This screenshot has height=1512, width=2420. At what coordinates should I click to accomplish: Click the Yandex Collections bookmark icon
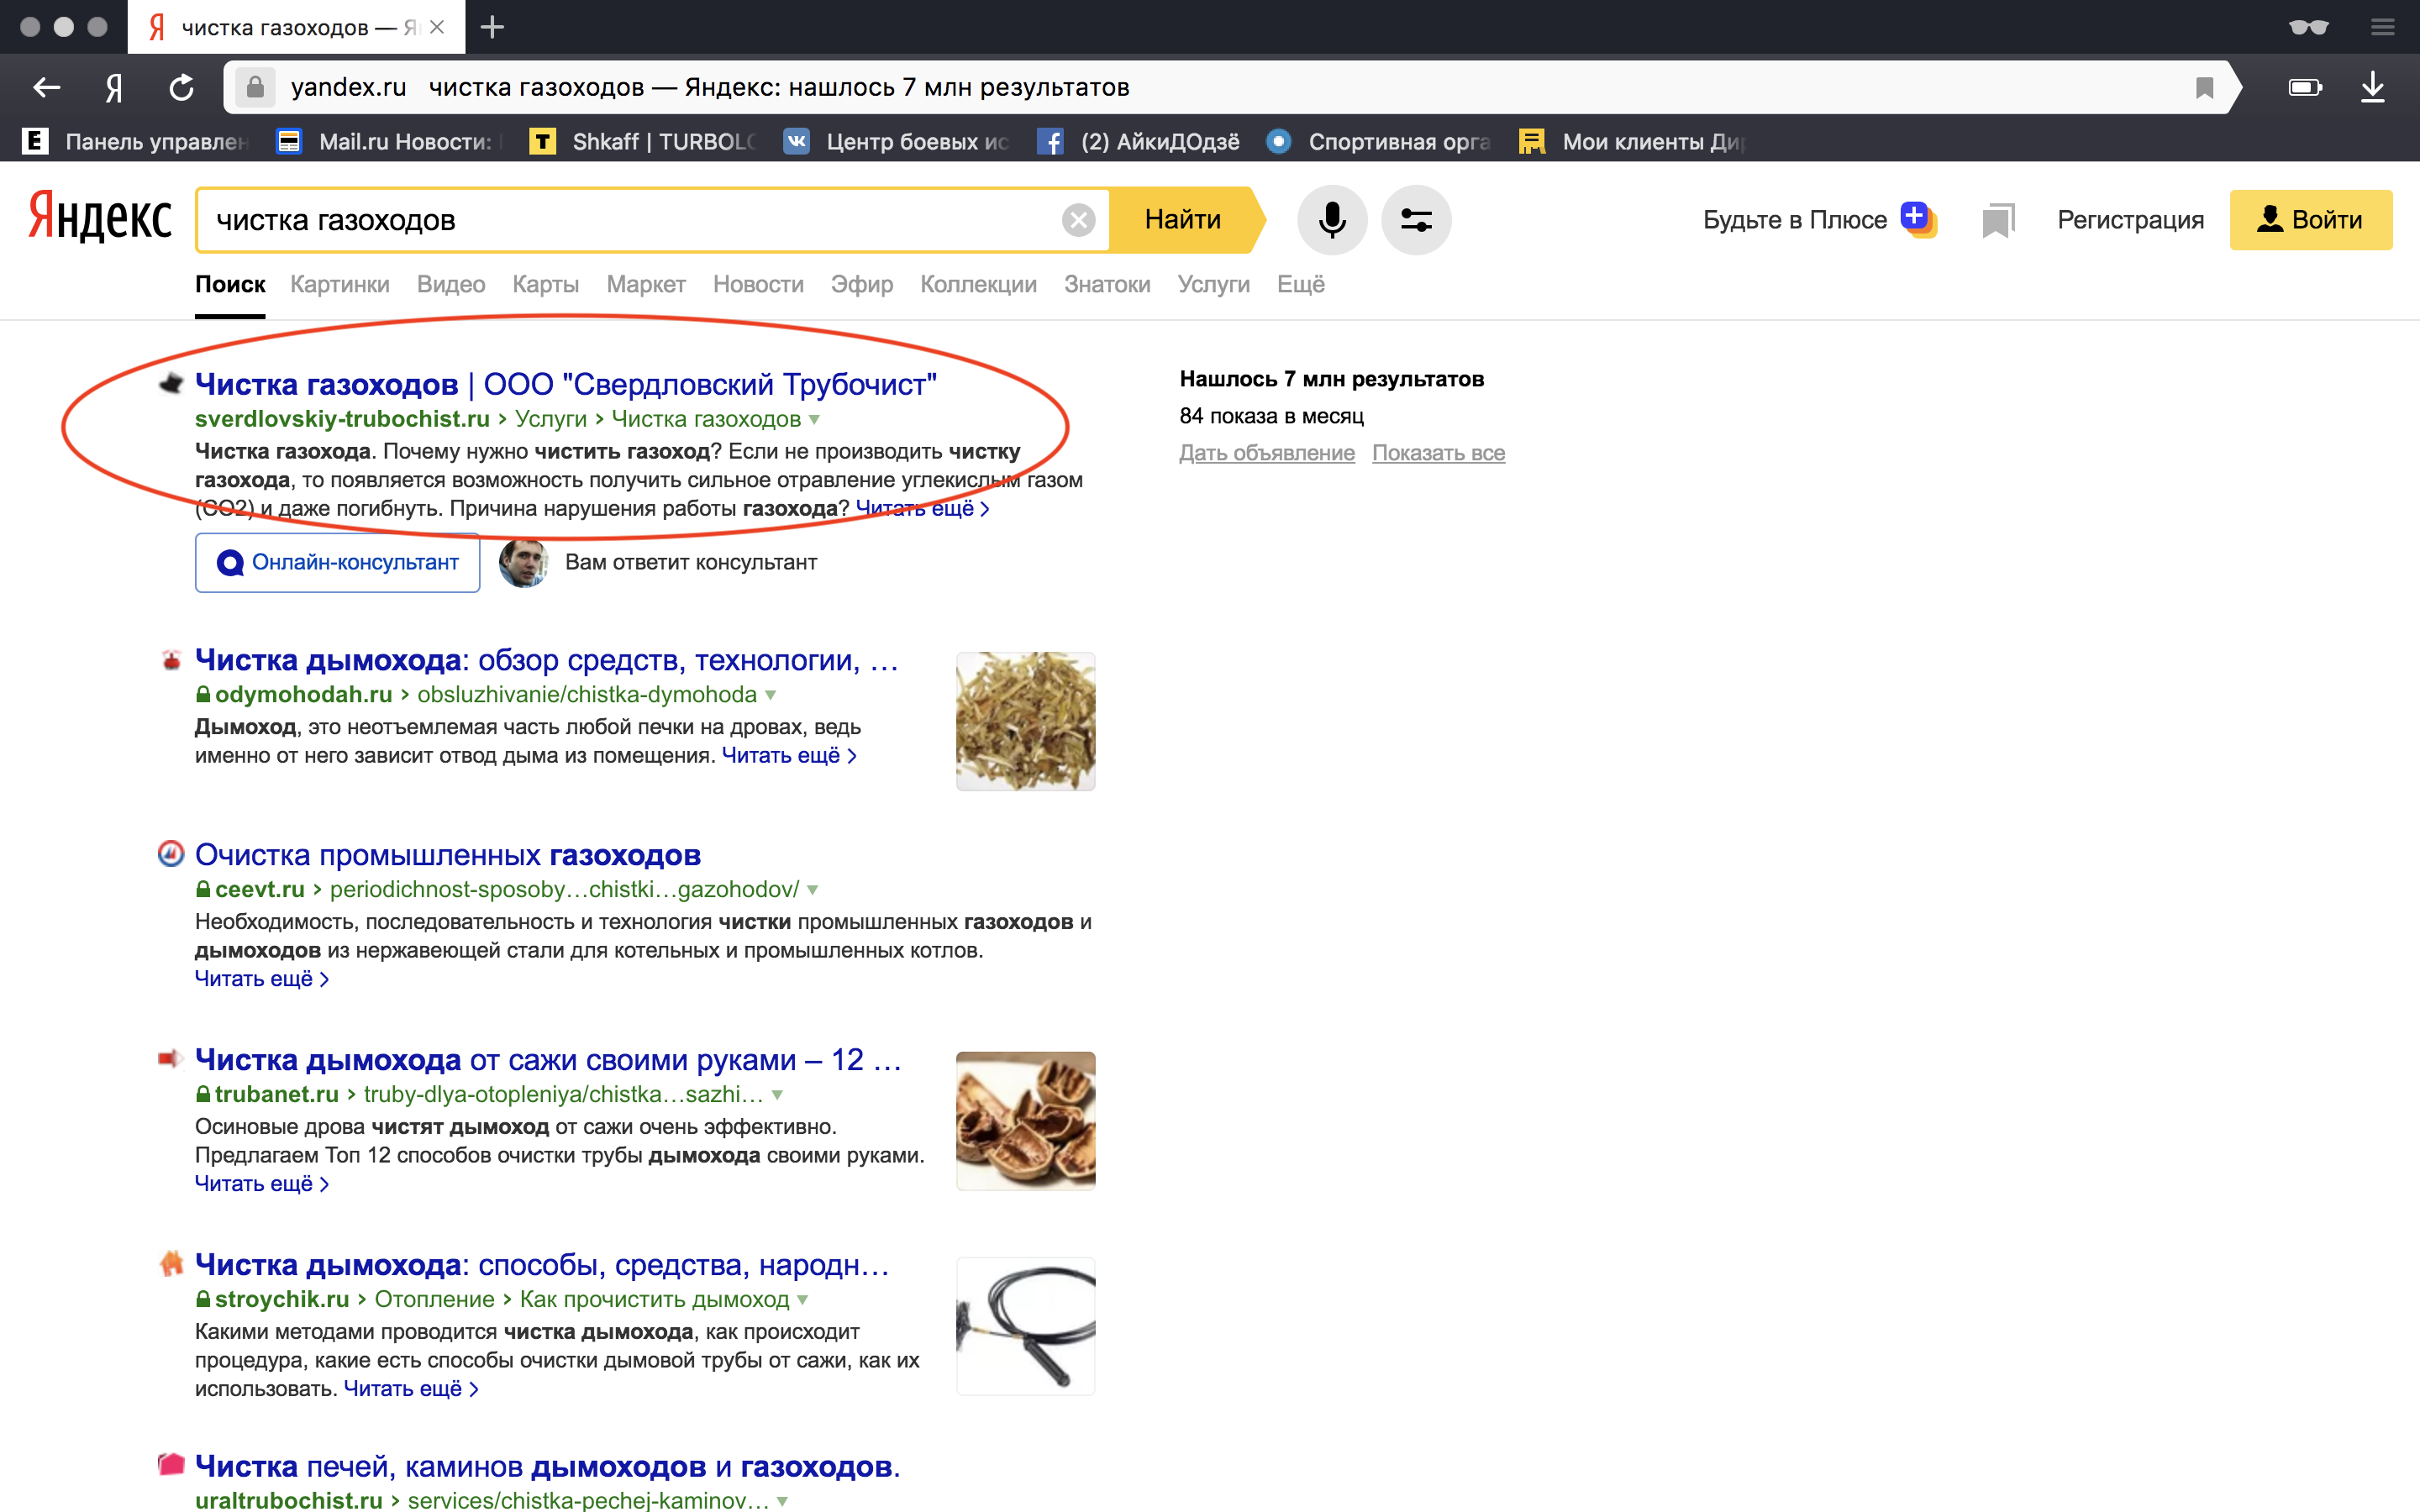click(1997, 220)
